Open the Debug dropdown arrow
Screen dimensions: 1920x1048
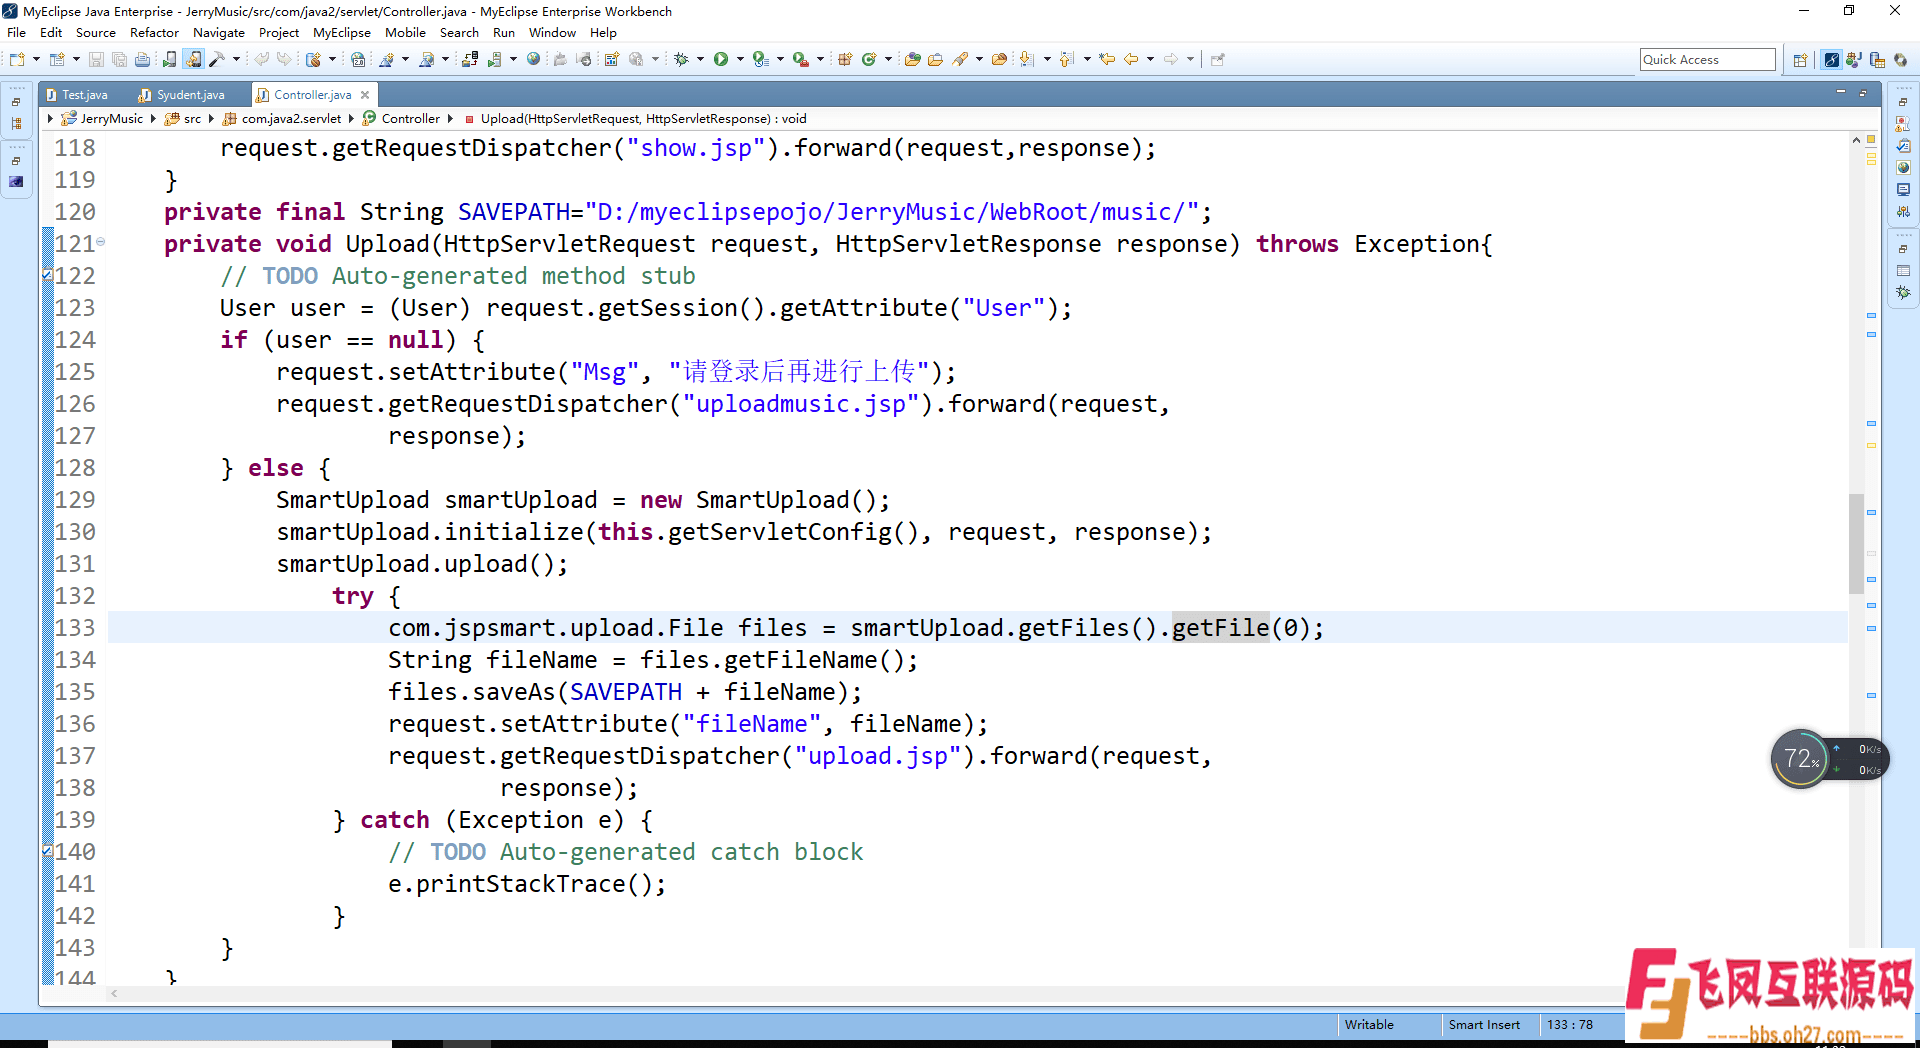point(700,60)
